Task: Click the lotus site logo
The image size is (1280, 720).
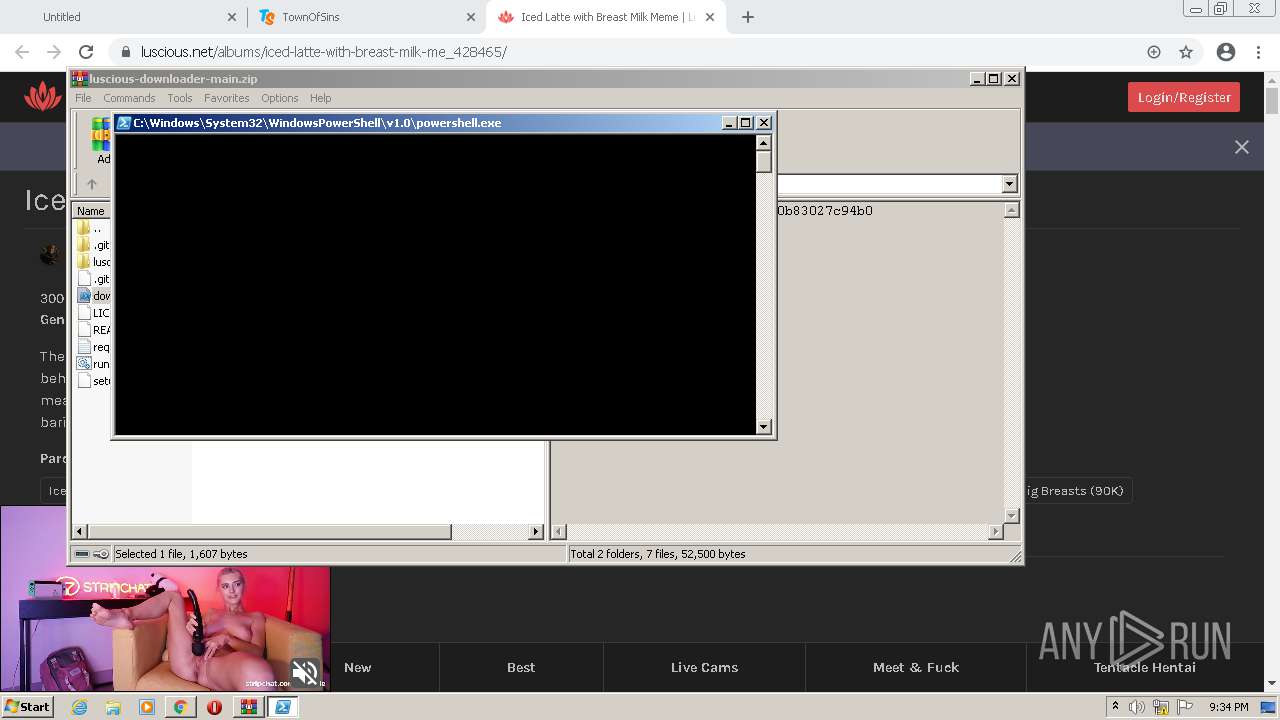Action: click(x=43, y=96)
